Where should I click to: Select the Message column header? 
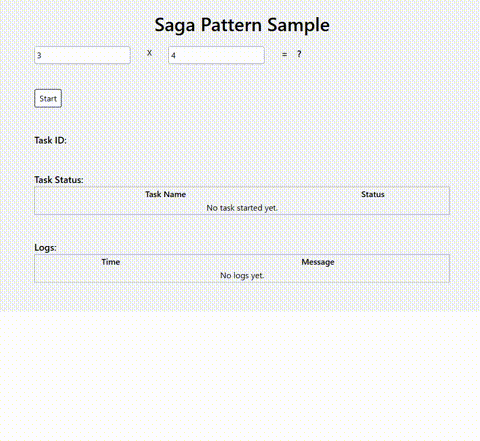pyautogui.click(x=318, y=262)
